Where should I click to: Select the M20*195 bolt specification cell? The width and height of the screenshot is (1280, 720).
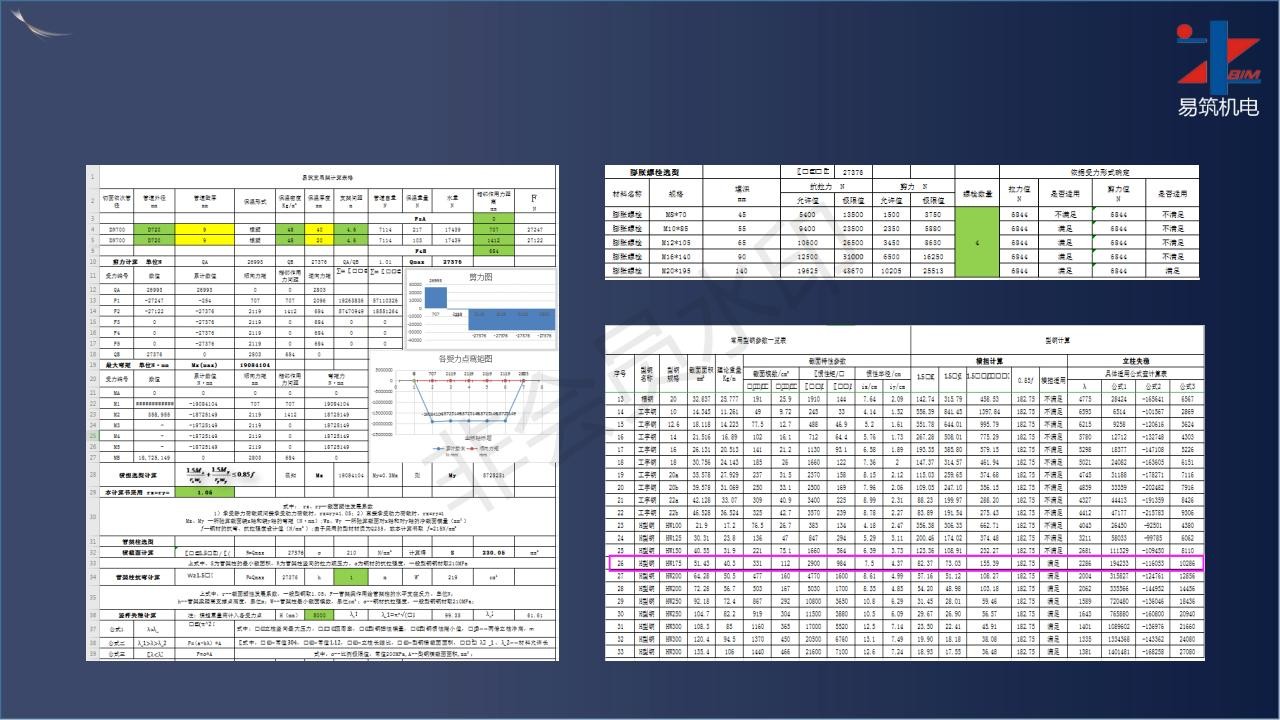pyautogui.click(x=675, y=271)
